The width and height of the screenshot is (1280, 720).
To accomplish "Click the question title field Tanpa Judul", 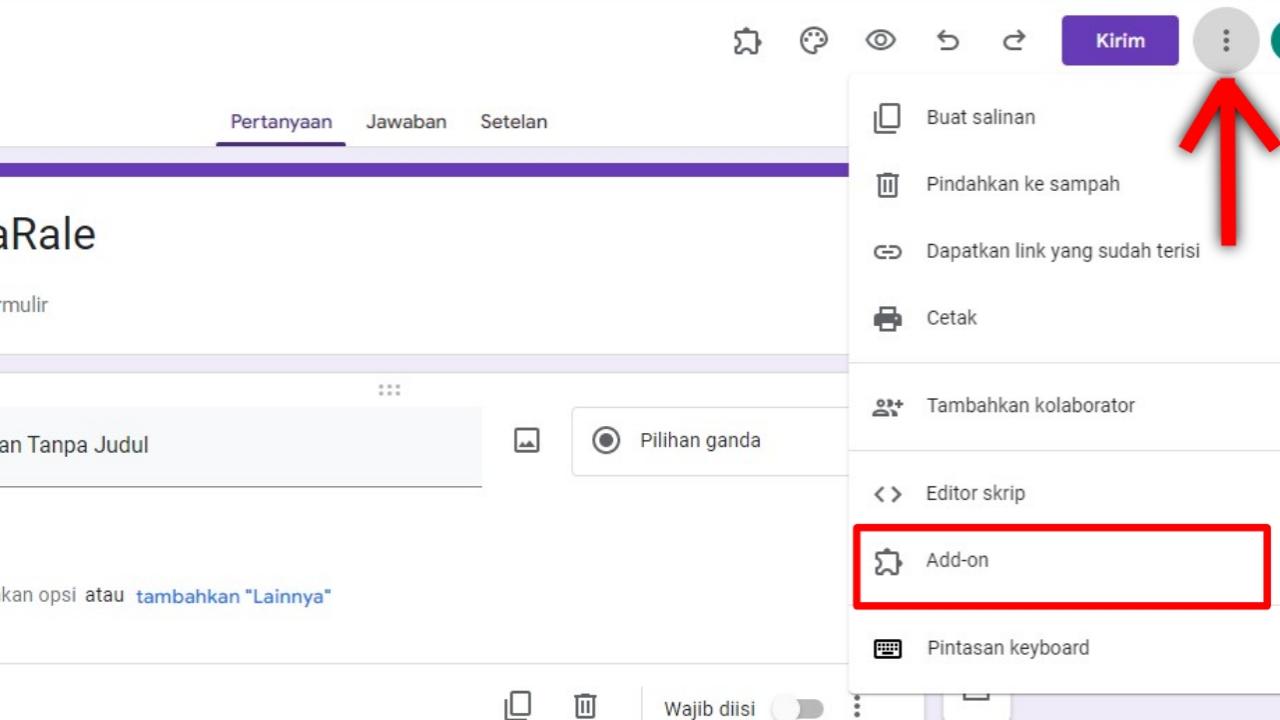I will tap(241, 446).
